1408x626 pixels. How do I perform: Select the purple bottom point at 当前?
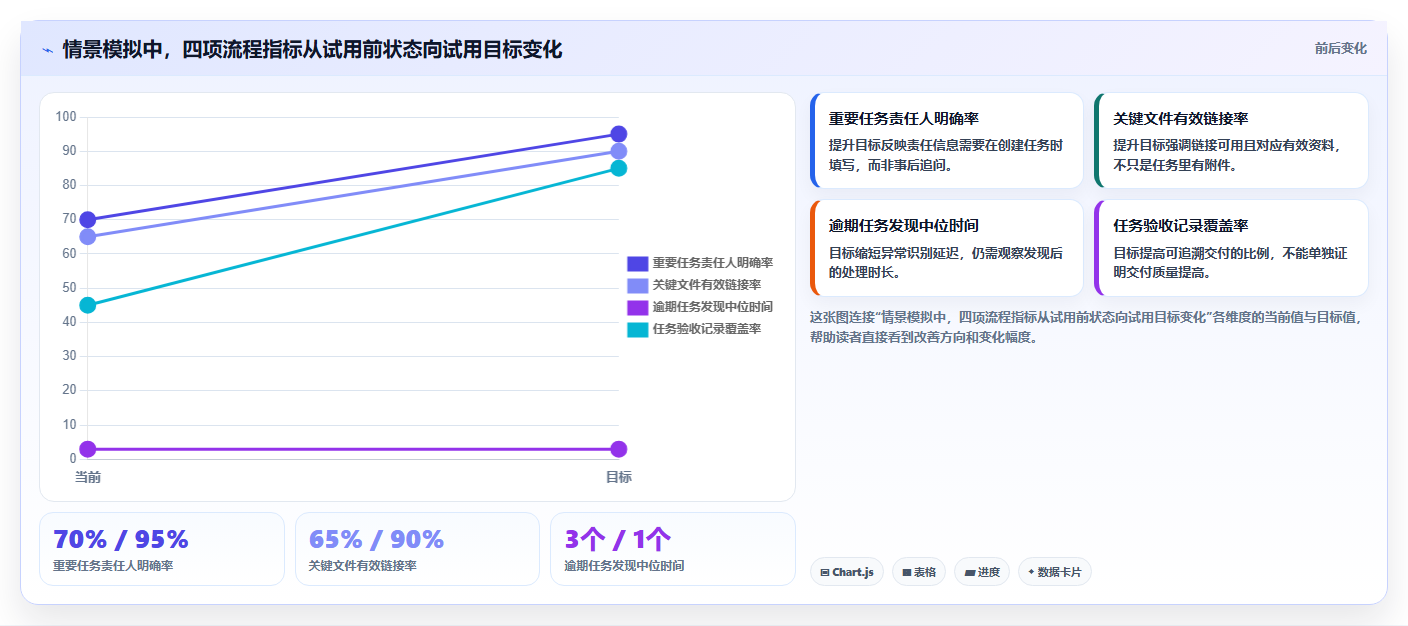click(x=88, y=449)
